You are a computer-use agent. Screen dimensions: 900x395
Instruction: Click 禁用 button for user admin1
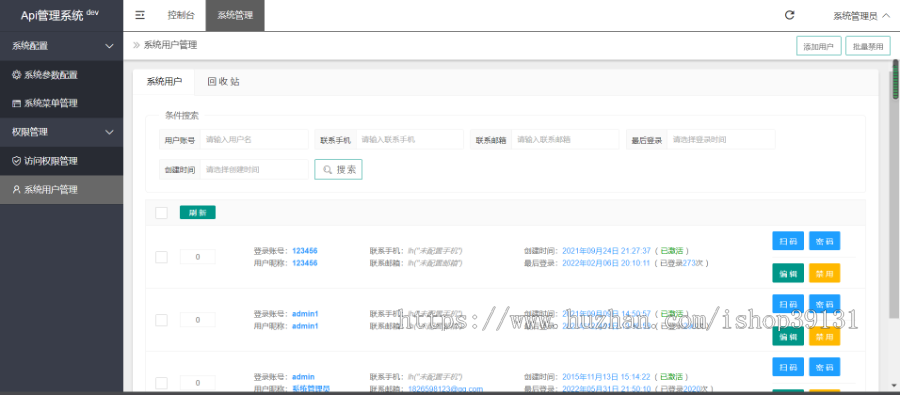(825, 336)
